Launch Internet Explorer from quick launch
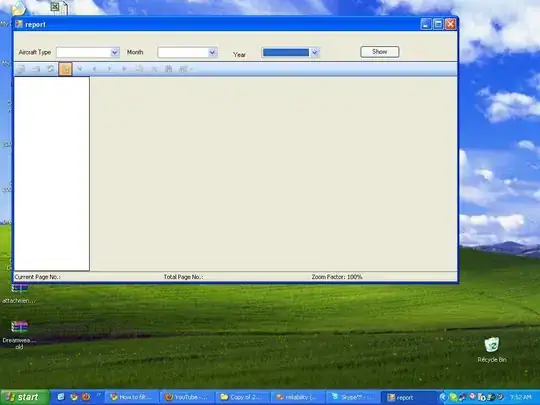 [x=61, y=397]
